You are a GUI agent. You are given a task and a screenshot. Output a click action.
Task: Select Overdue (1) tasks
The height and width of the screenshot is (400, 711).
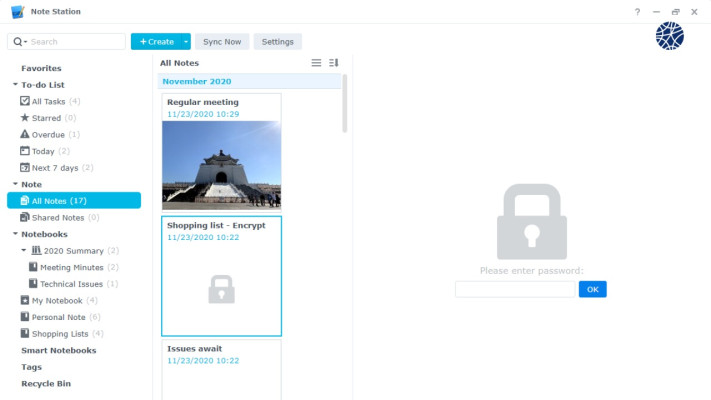56,135
